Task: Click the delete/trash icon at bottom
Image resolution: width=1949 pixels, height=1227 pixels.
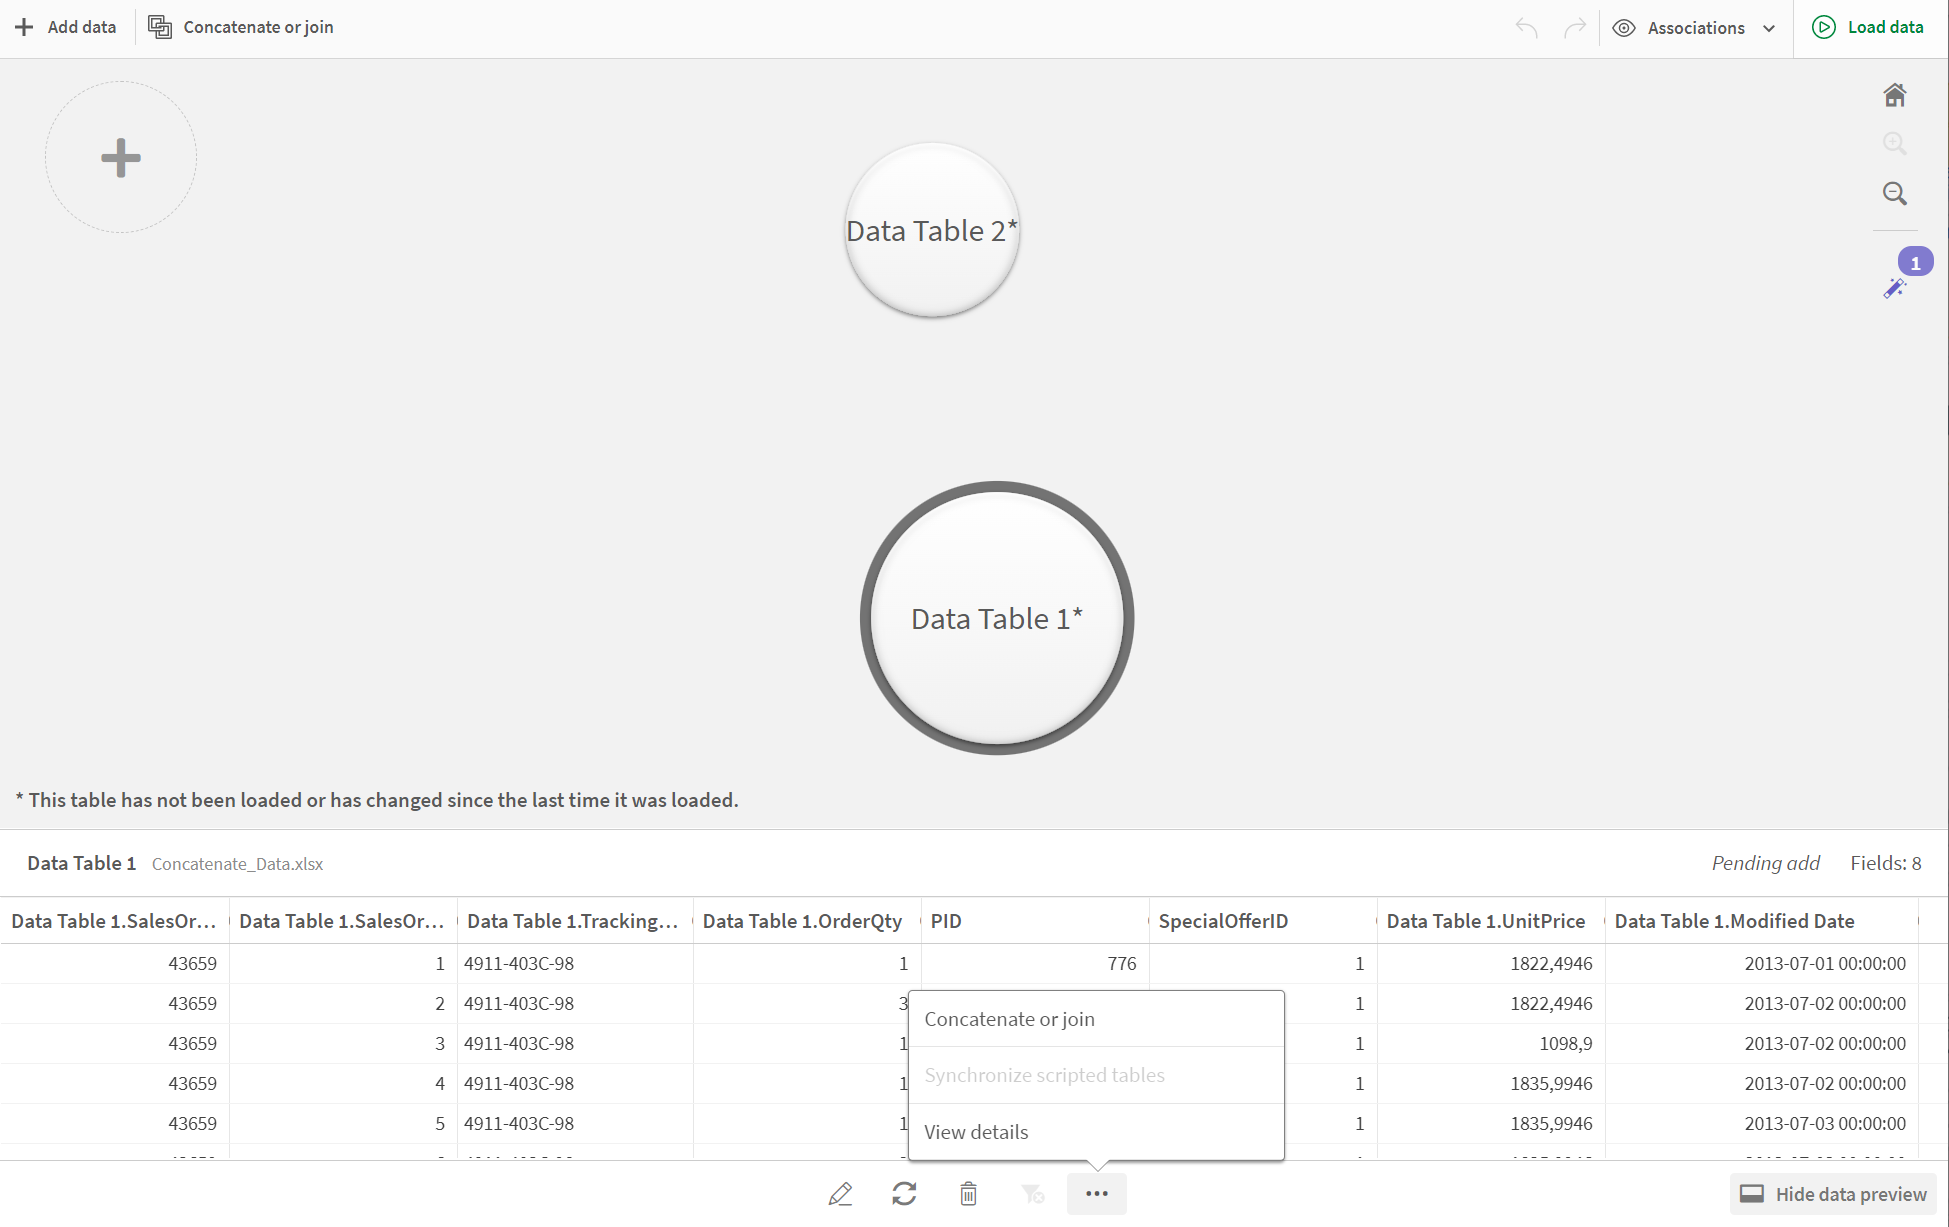Action: (x=970, y=1194)
